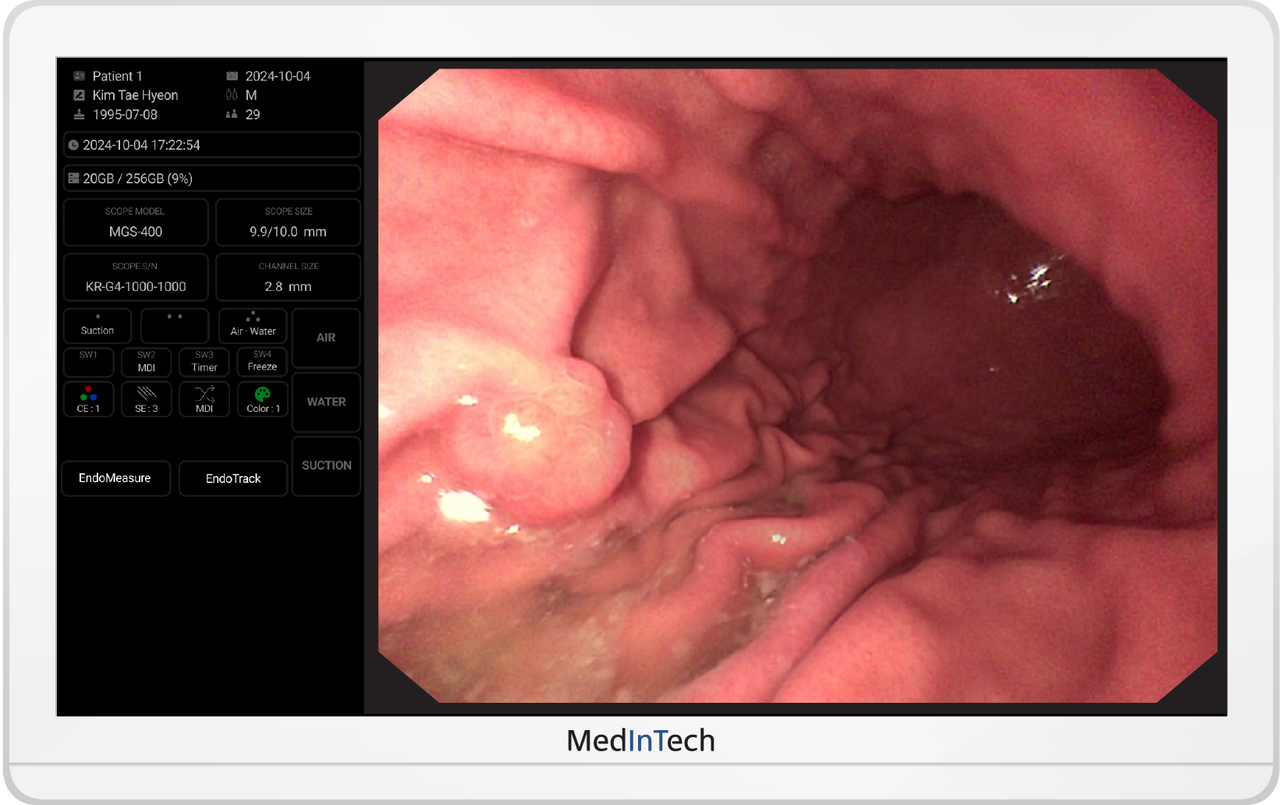Screen dimensions: 1280x805
Task: Click the patient name edit icon
Action: click(x=79, y=95)
